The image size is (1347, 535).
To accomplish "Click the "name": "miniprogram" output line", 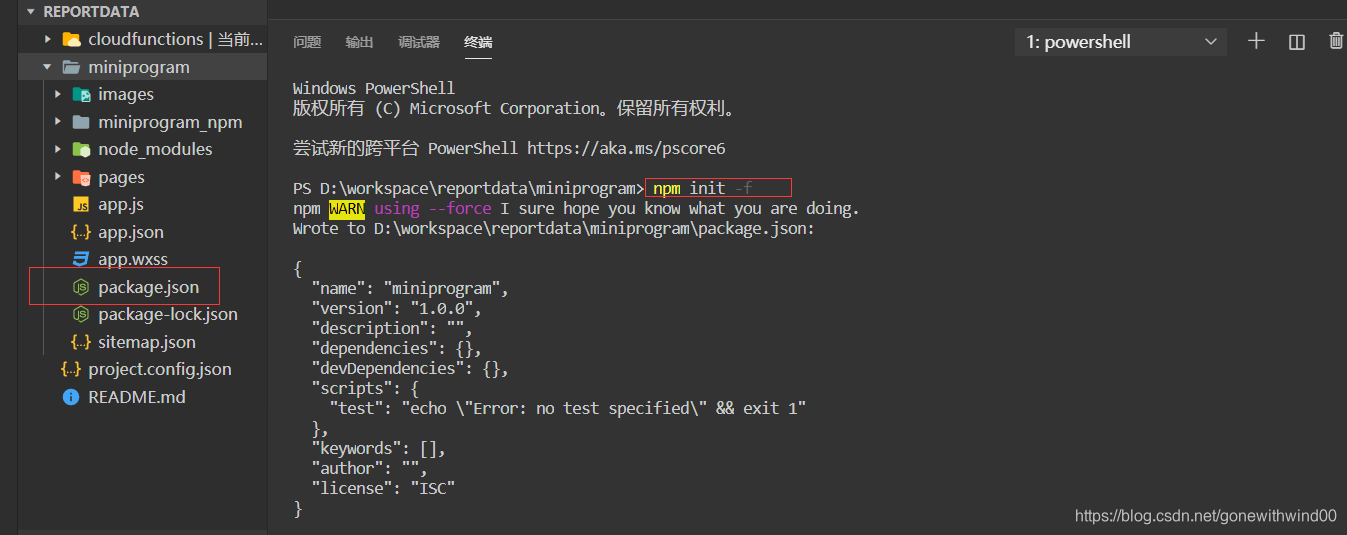I will (x=410, y=288).
